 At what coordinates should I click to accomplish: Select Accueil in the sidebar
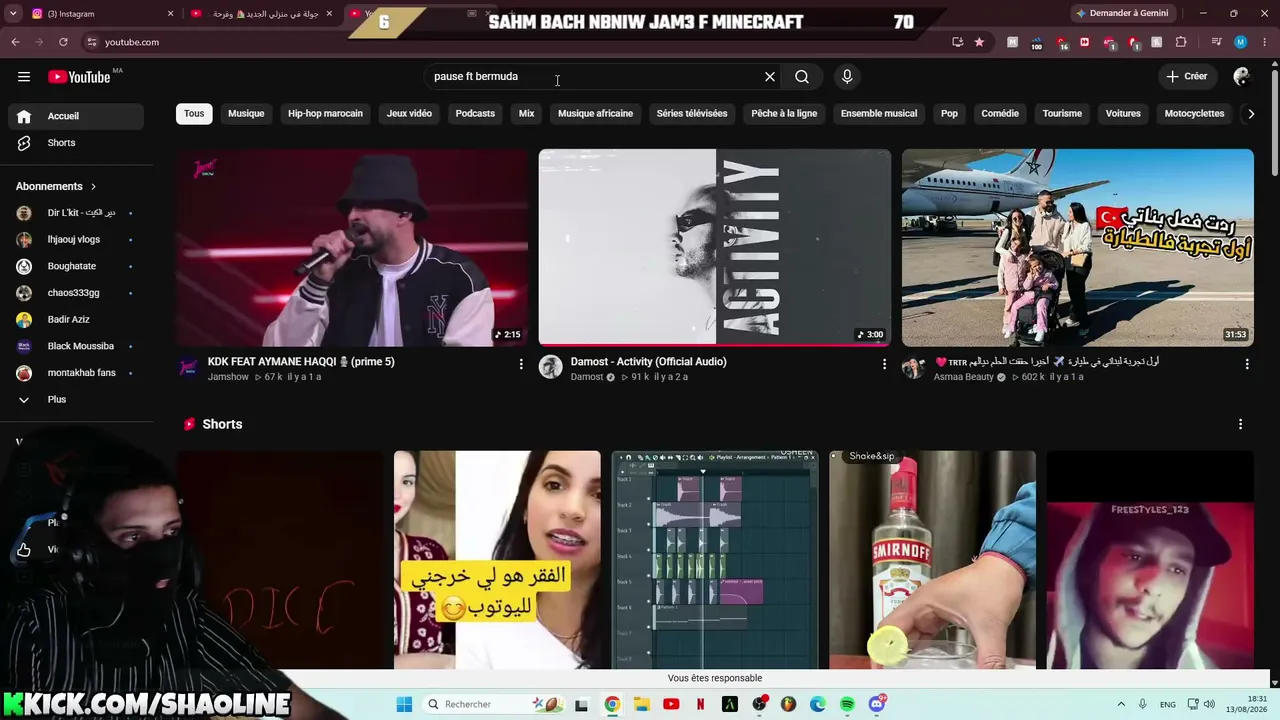click(76, 116)
